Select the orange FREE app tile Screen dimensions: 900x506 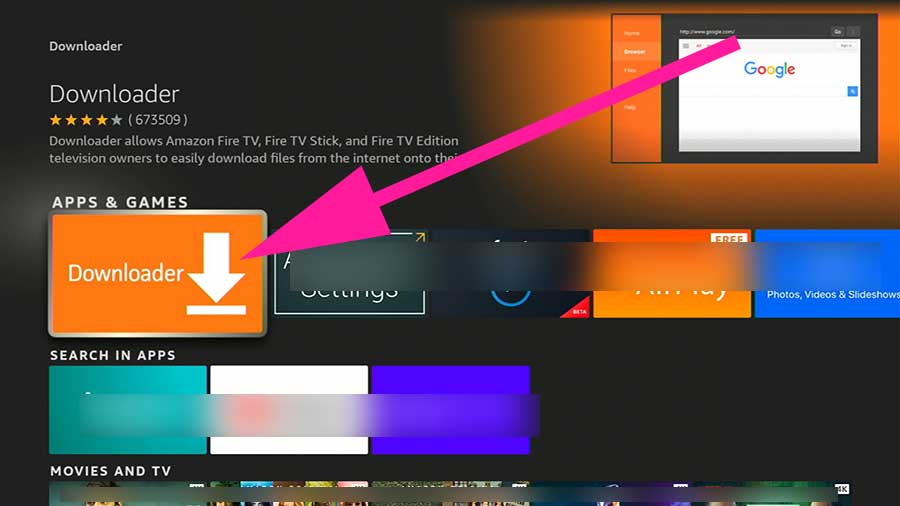coord(672,274)
